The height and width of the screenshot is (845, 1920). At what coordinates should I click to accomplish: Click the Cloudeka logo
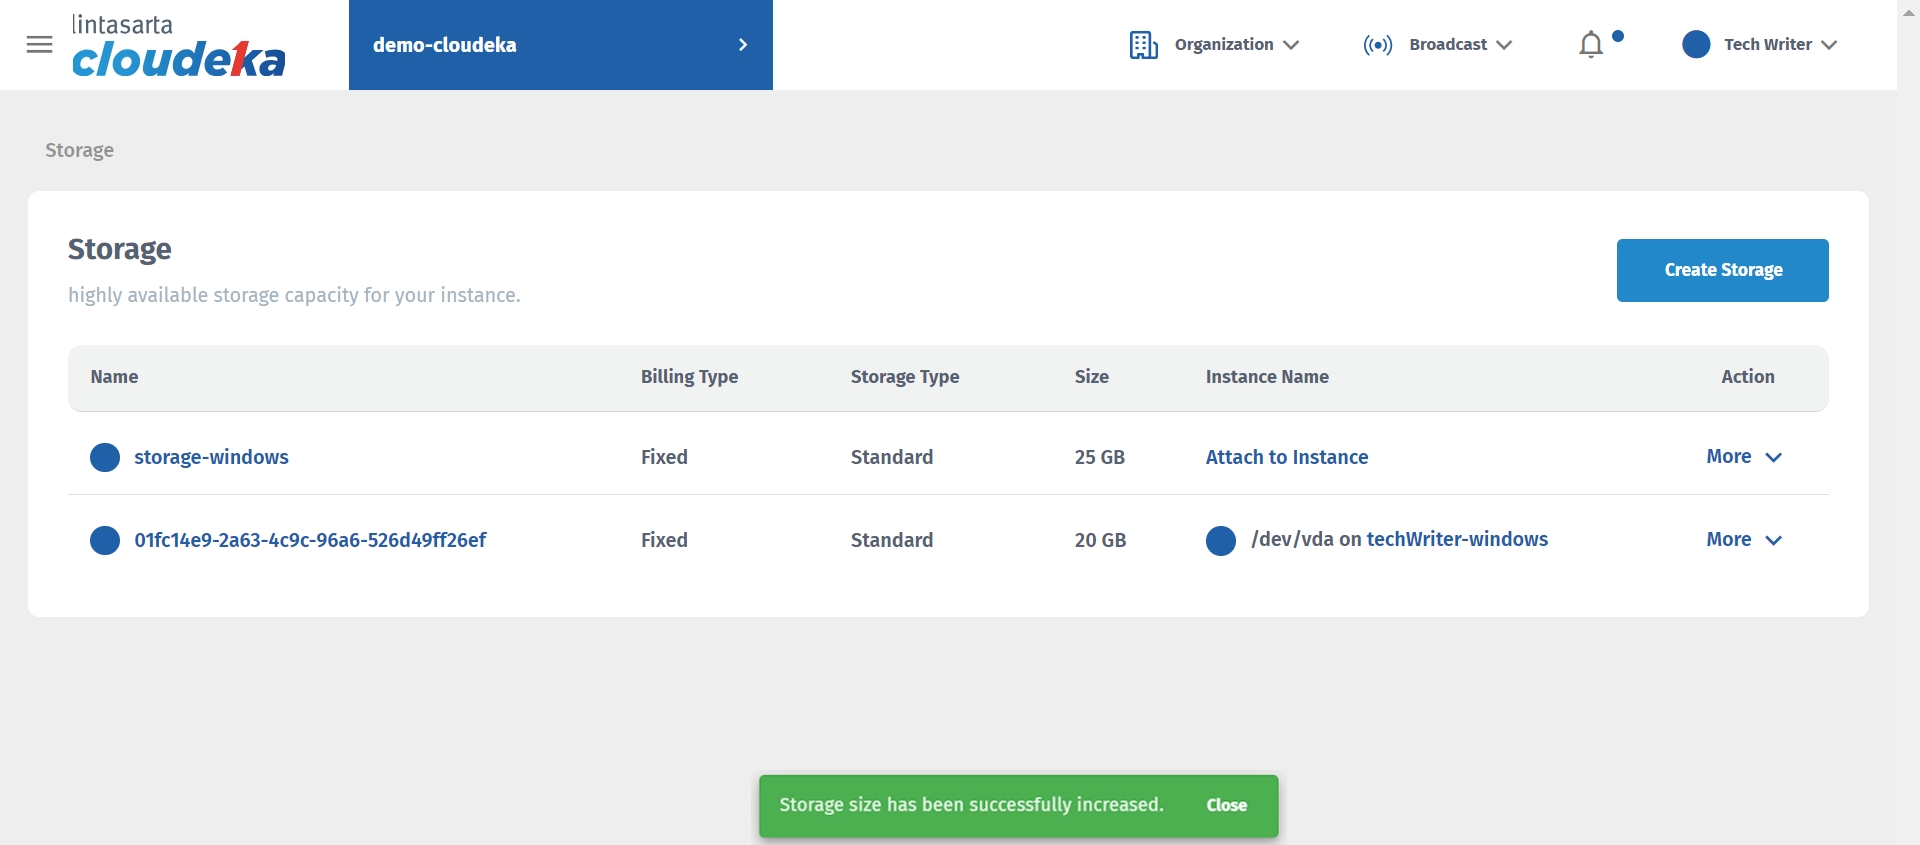178,47
